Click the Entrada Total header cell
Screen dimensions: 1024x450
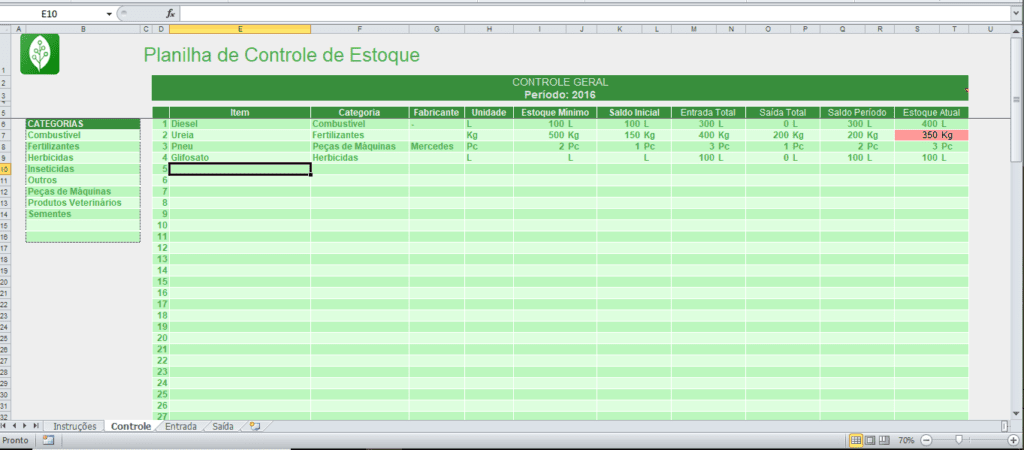(x=708, y=112)
